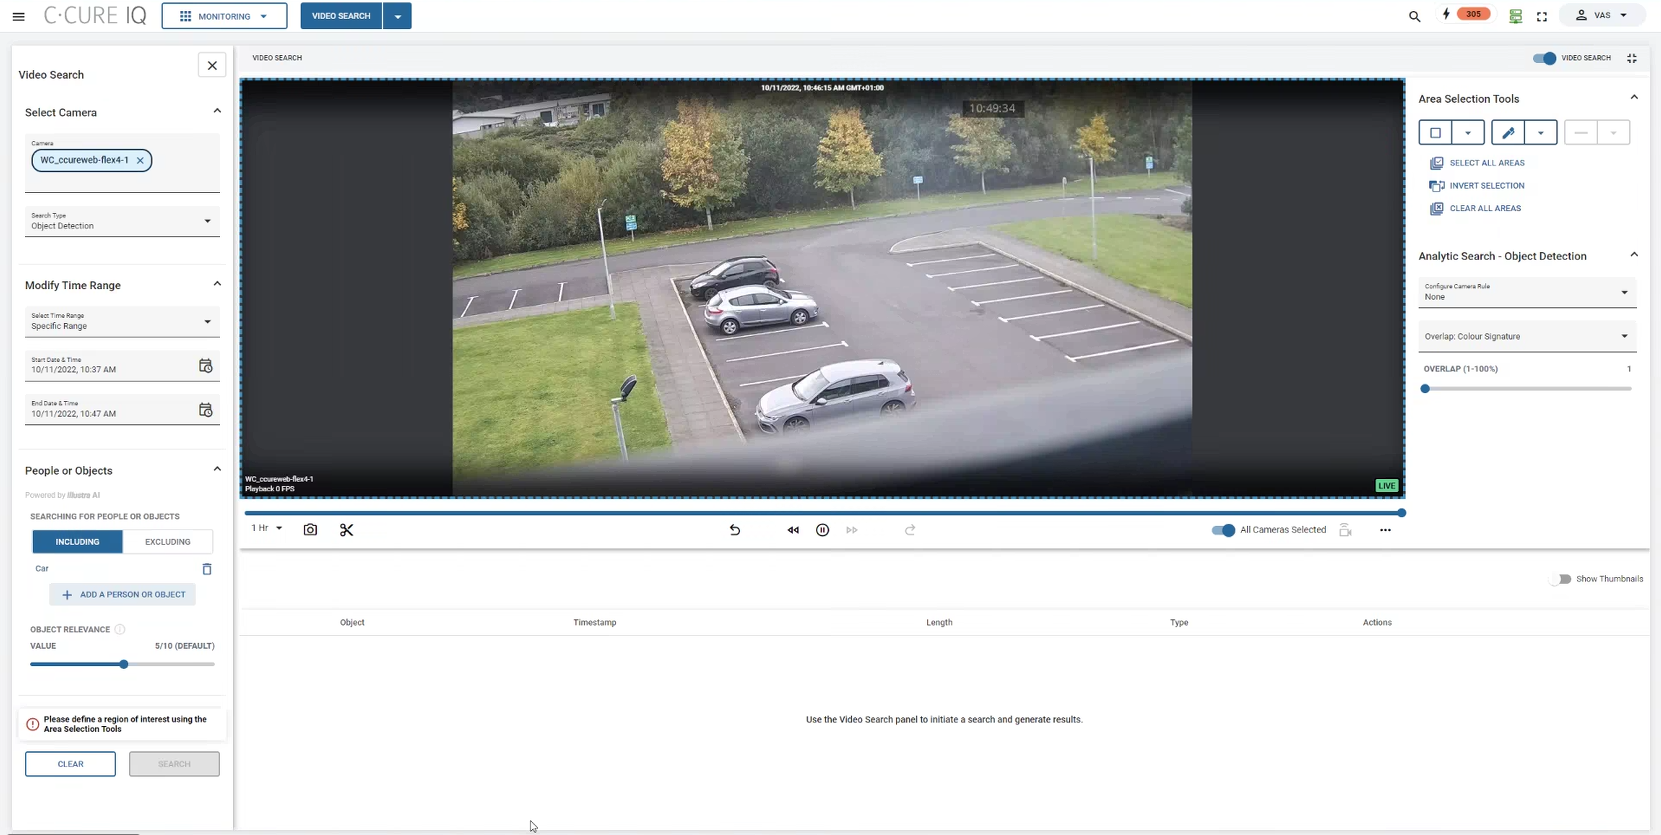
Task: Click the Select All Areas link
Action: [1486, 163]
